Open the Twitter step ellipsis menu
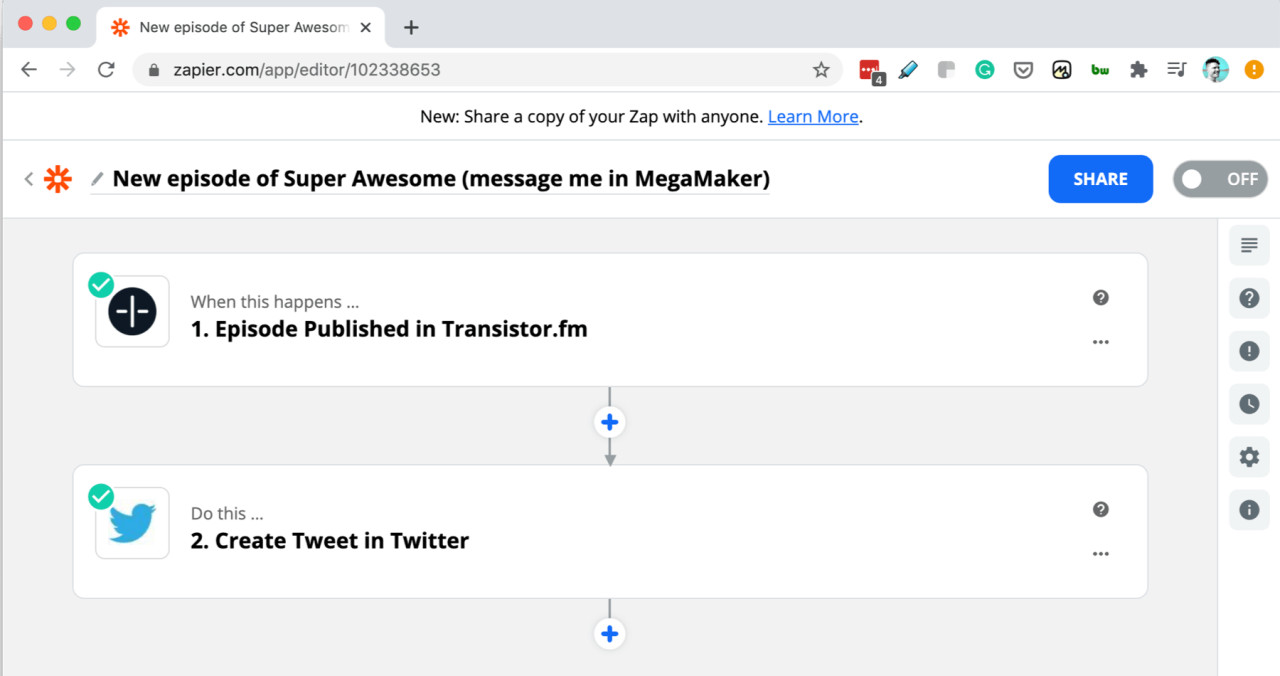 [x=1100, y=553]
